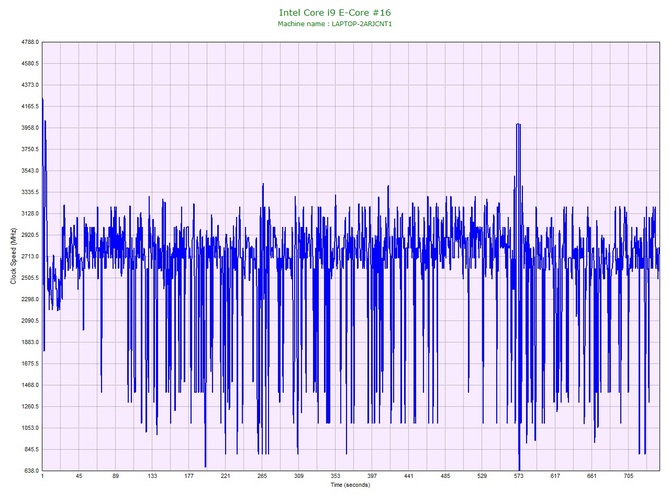
Task: Click the 705 time axis tick label
Action: pos(628,476)
